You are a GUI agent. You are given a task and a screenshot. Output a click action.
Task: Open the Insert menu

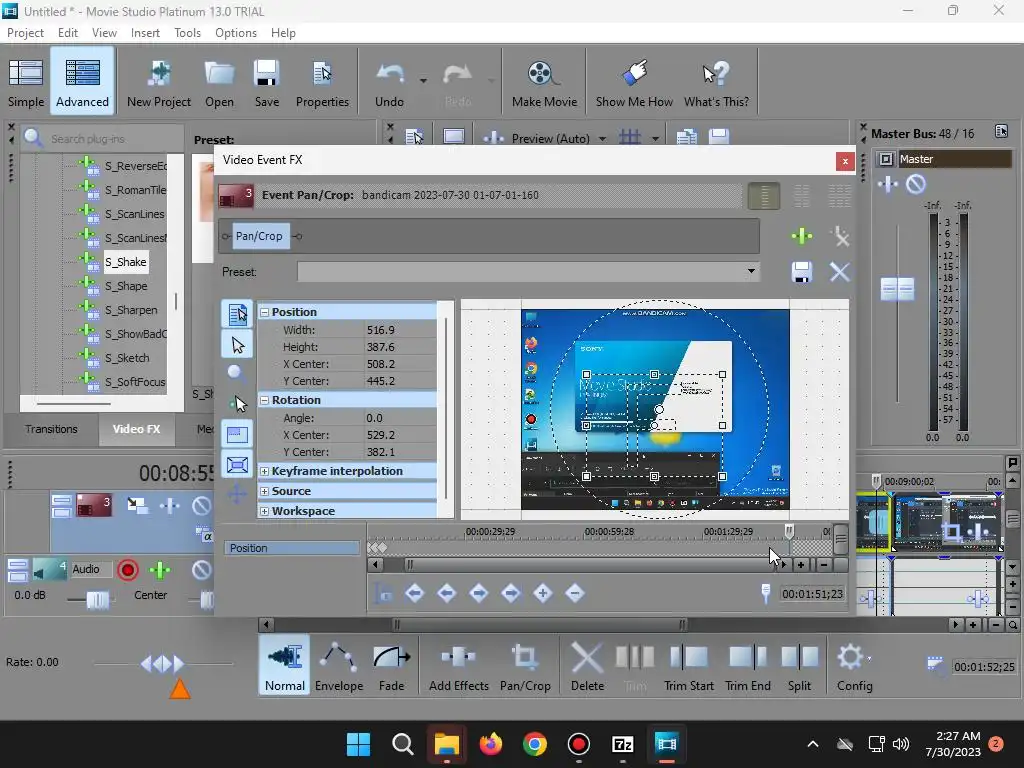point(145,33)
